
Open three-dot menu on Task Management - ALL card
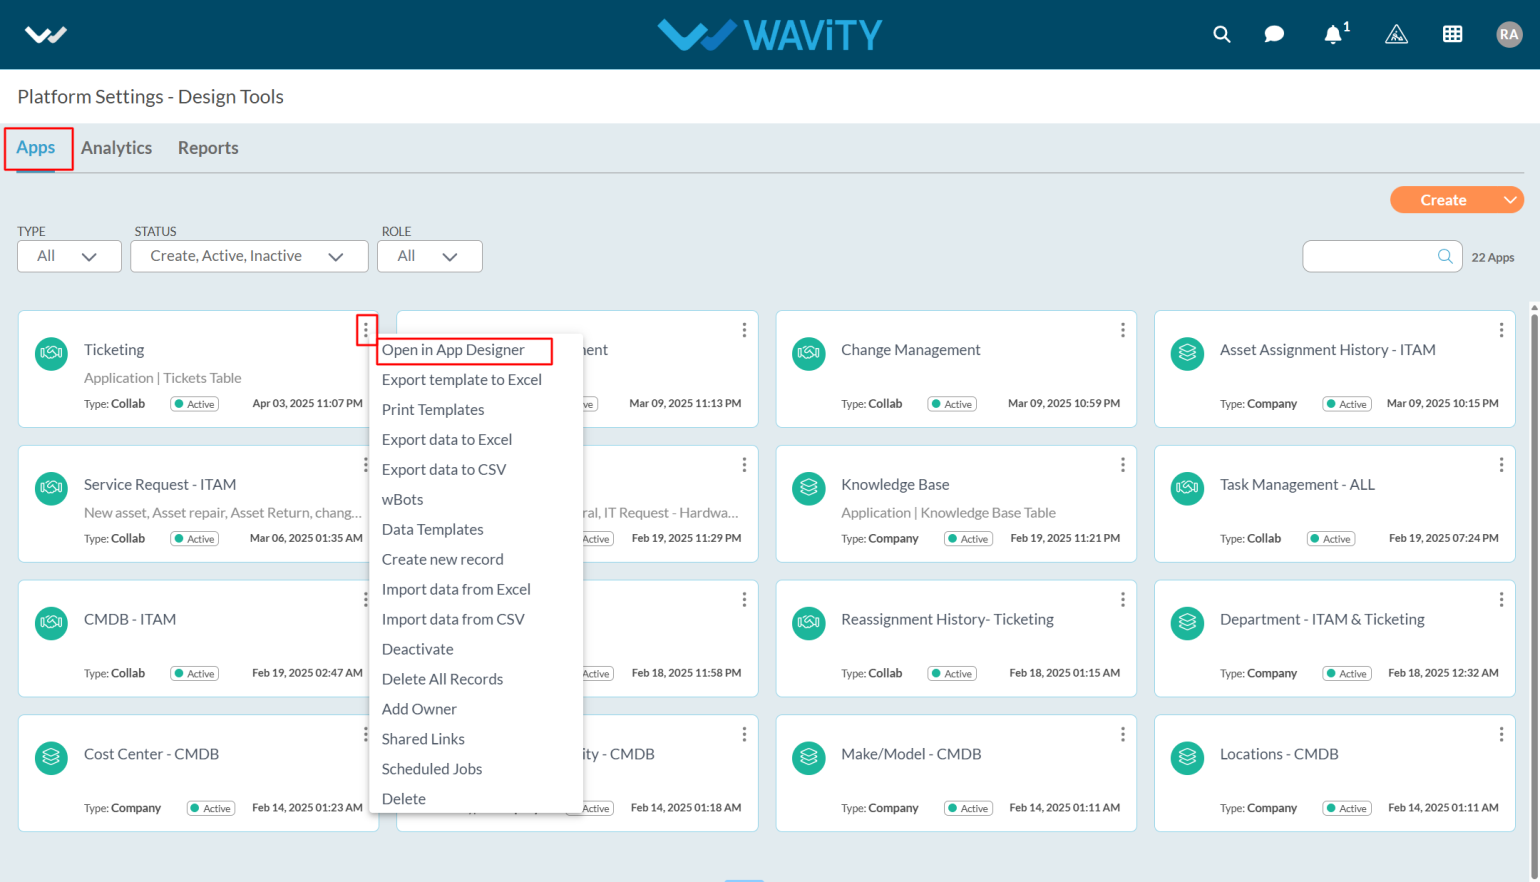[x=1501, y=465]
